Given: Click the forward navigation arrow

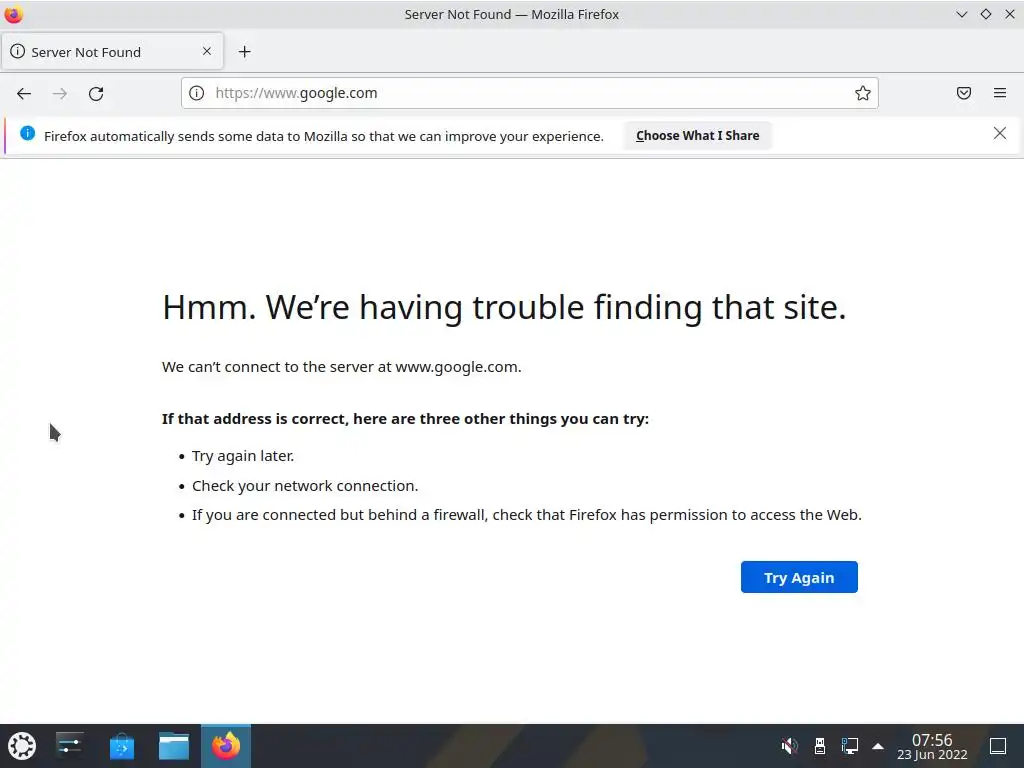Looking at the screenshot, I should [x=60, y=93].
